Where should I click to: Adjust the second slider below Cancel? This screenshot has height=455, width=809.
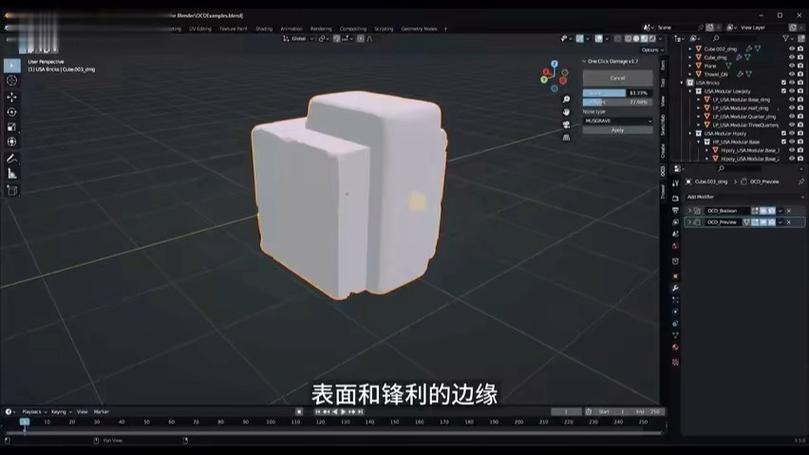point(618,102)
